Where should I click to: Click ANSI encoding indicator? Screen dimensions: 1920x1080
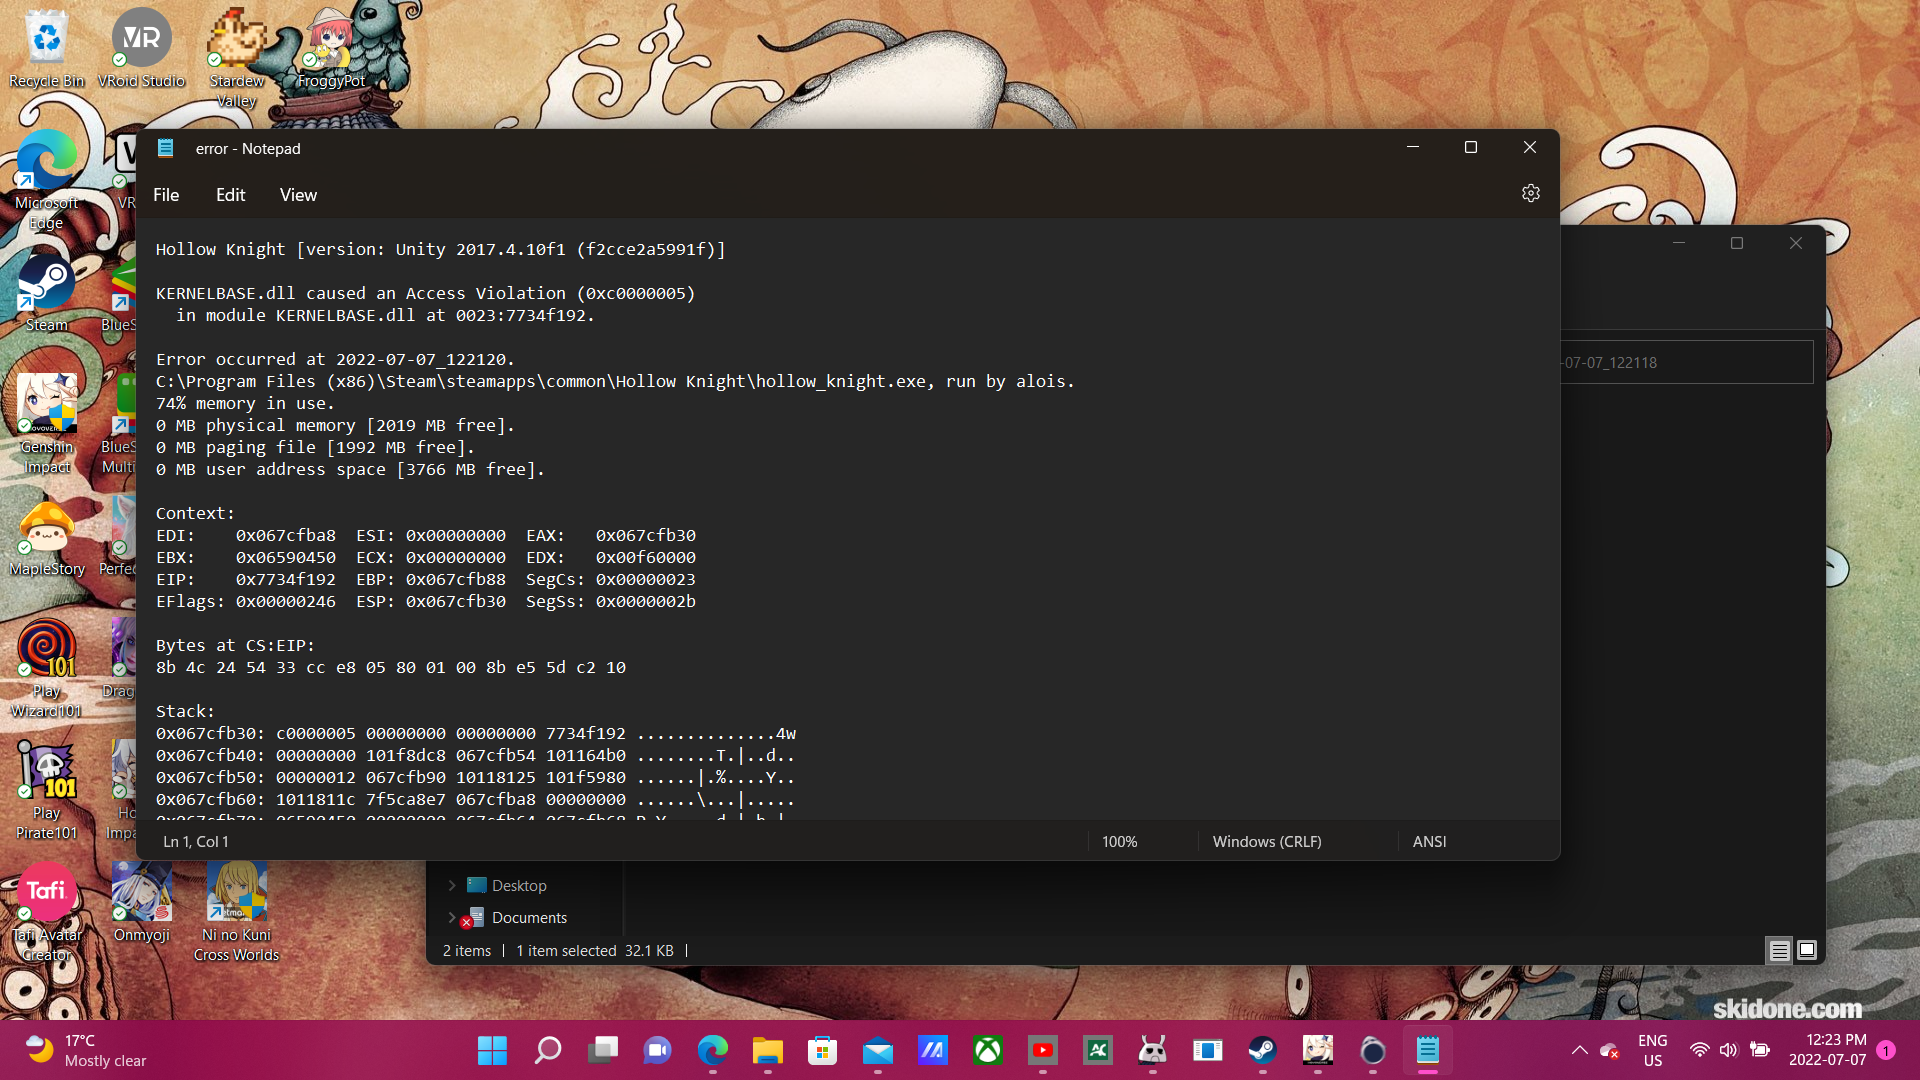[1429, 842]
